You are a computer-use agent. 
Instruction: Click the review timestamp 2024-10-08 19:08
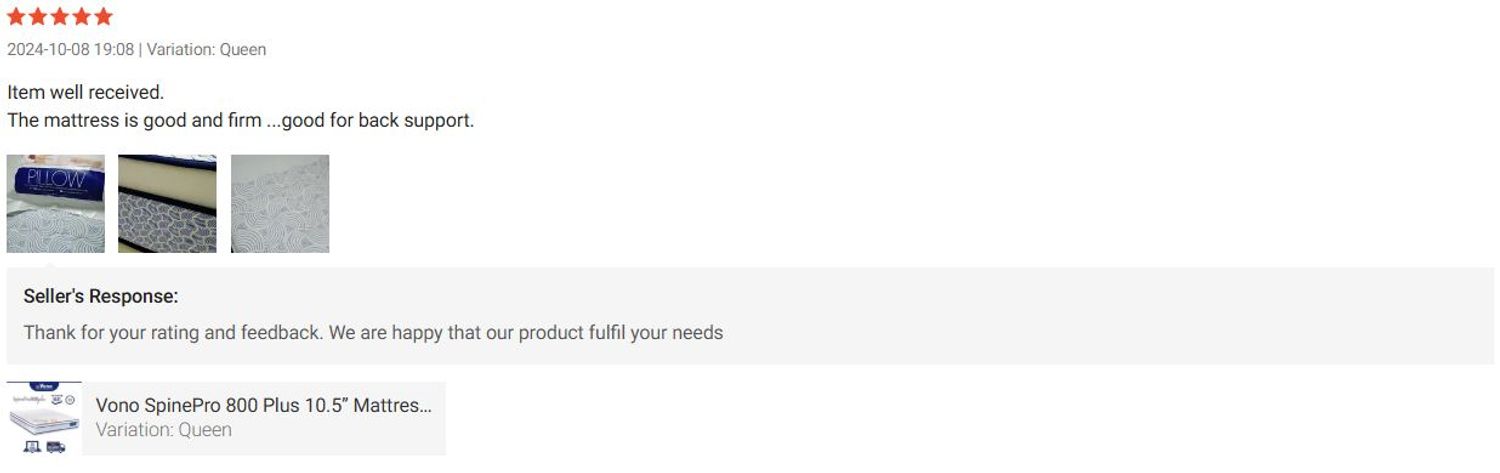point(69,49)
